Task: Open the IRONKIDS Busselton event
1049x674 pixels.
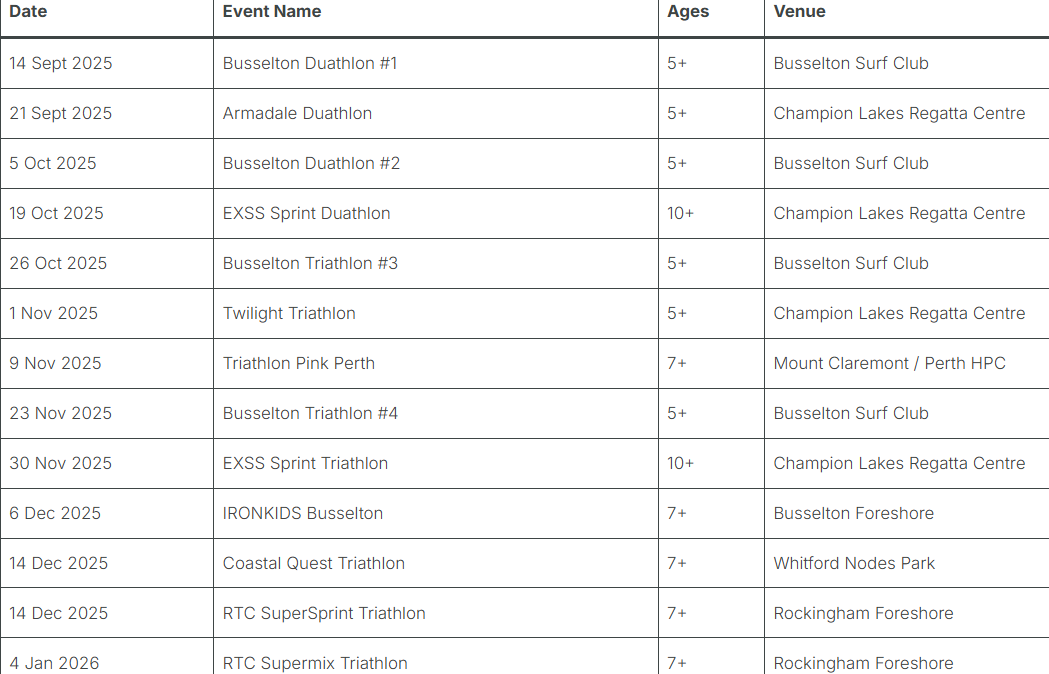Action: (302, 513)
